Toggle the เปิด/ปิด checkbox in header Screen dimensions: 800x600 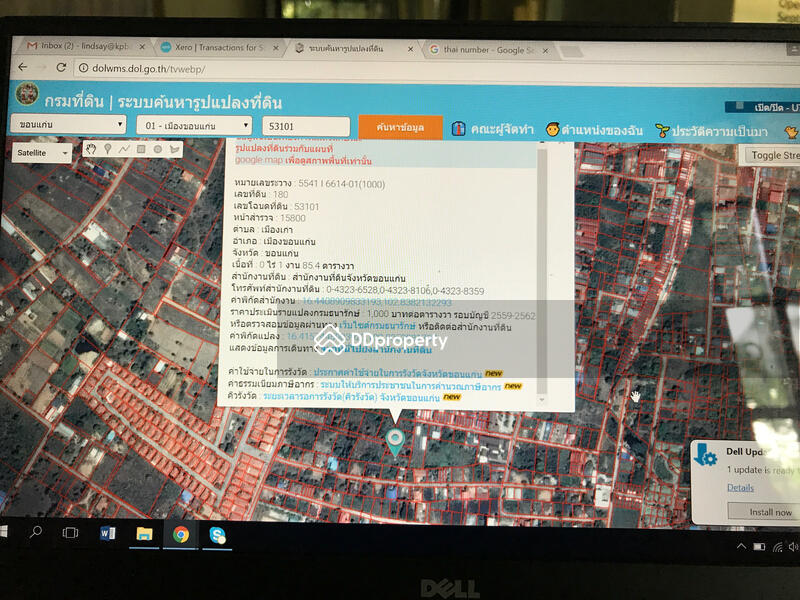pyautogui.click(x=739, y=106)
